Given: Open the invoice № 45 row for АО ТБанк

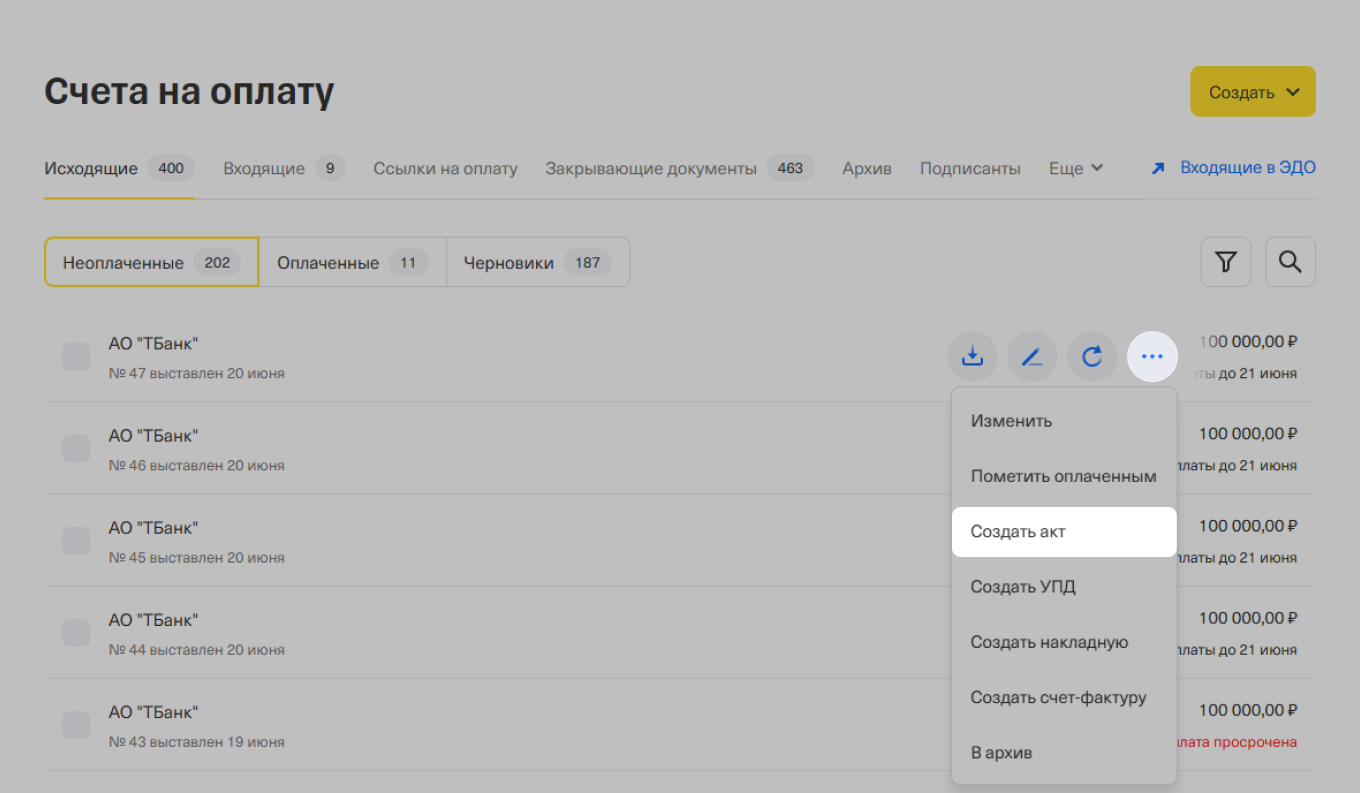Looking at the screenshot, I should pyautogui.click(x=400, y=540).
